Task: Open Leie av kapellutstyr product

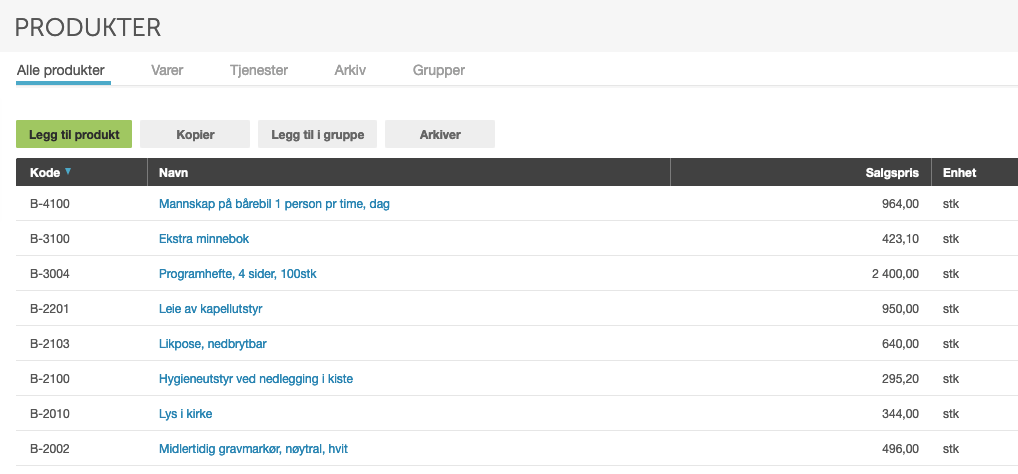Action: pos(210,309)
